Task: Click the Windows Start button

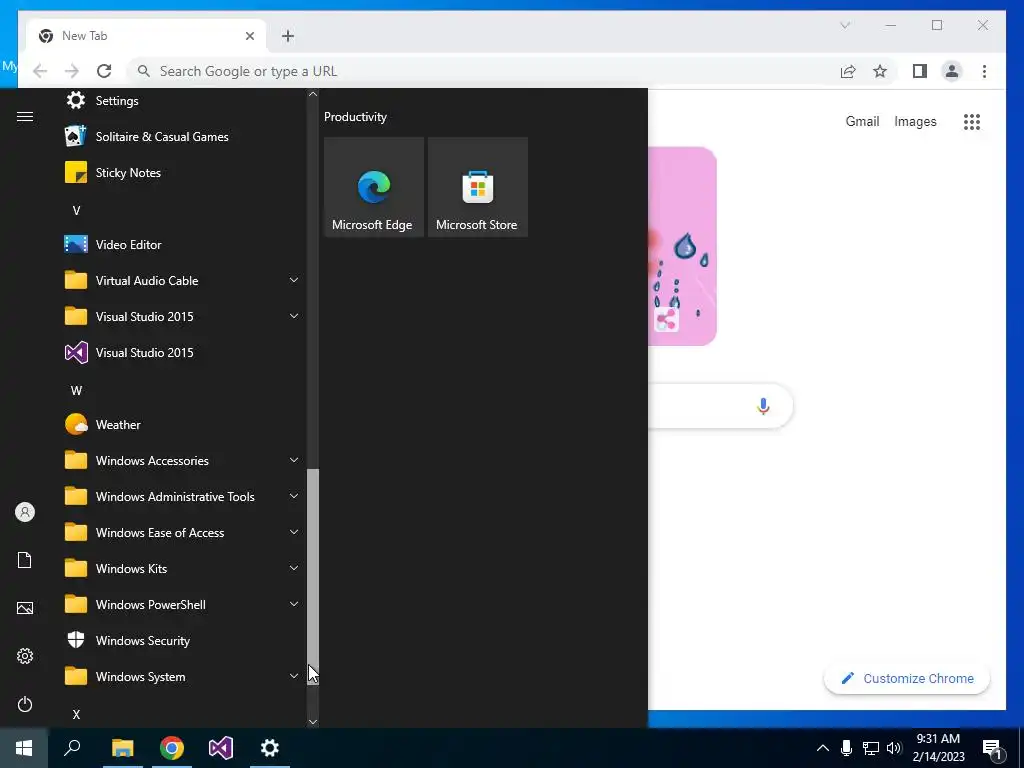Action: [x=24, y=748]
